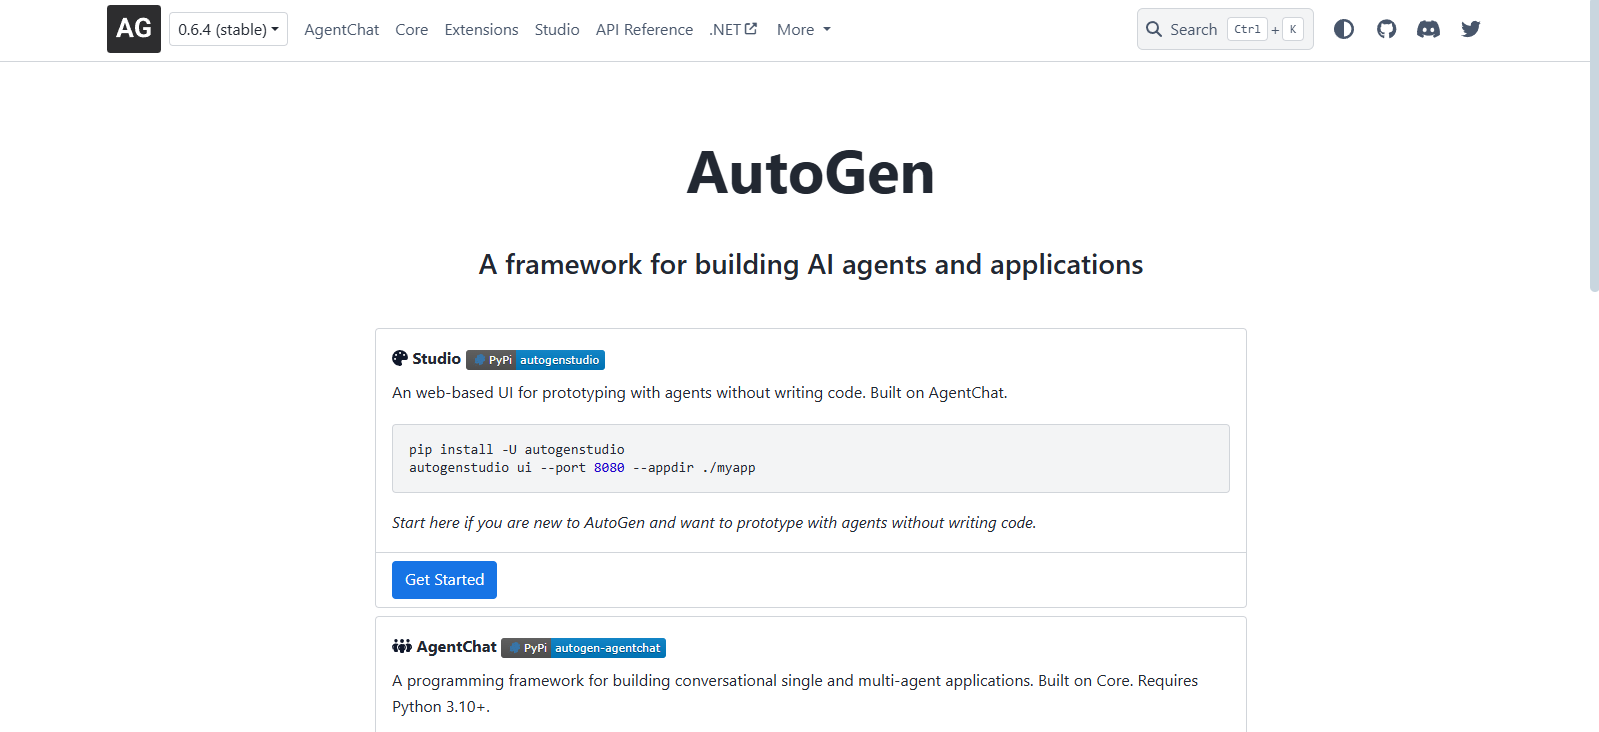
Task: Click the pip install autogenstudio code block
Action: (811, 459)
